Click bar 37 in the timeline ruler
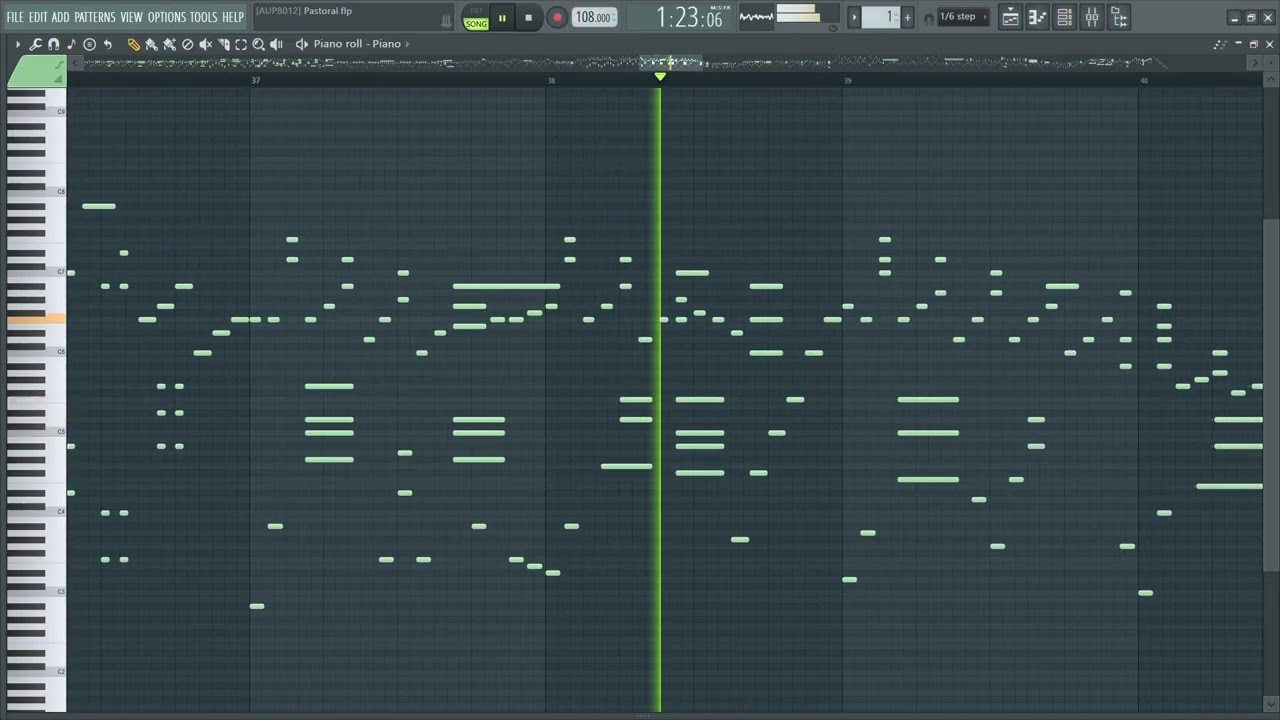This screenshot has height=720, width=1280. (x=256, y=80)
